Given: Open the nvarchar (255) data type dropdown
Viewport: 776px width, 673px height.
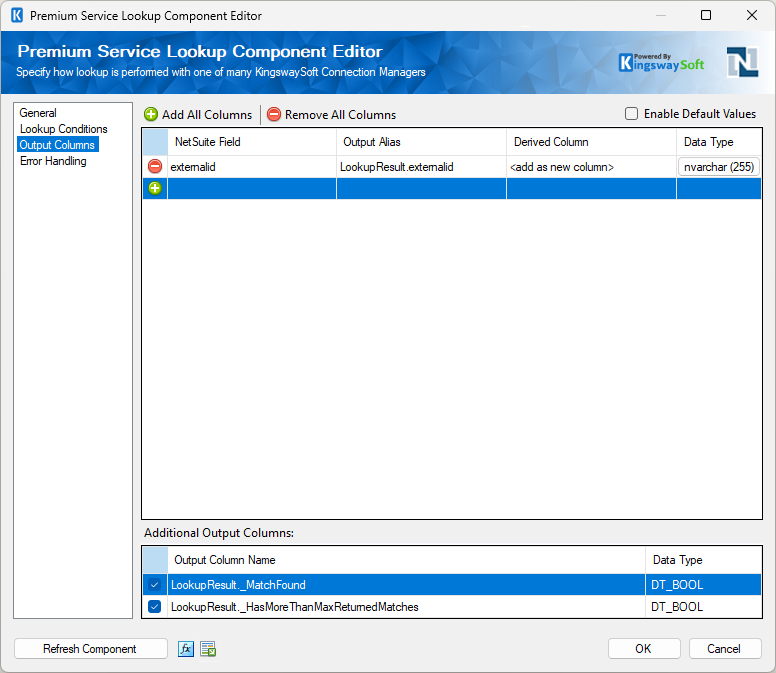Looking at the screenshot, I should pos(719,167).
